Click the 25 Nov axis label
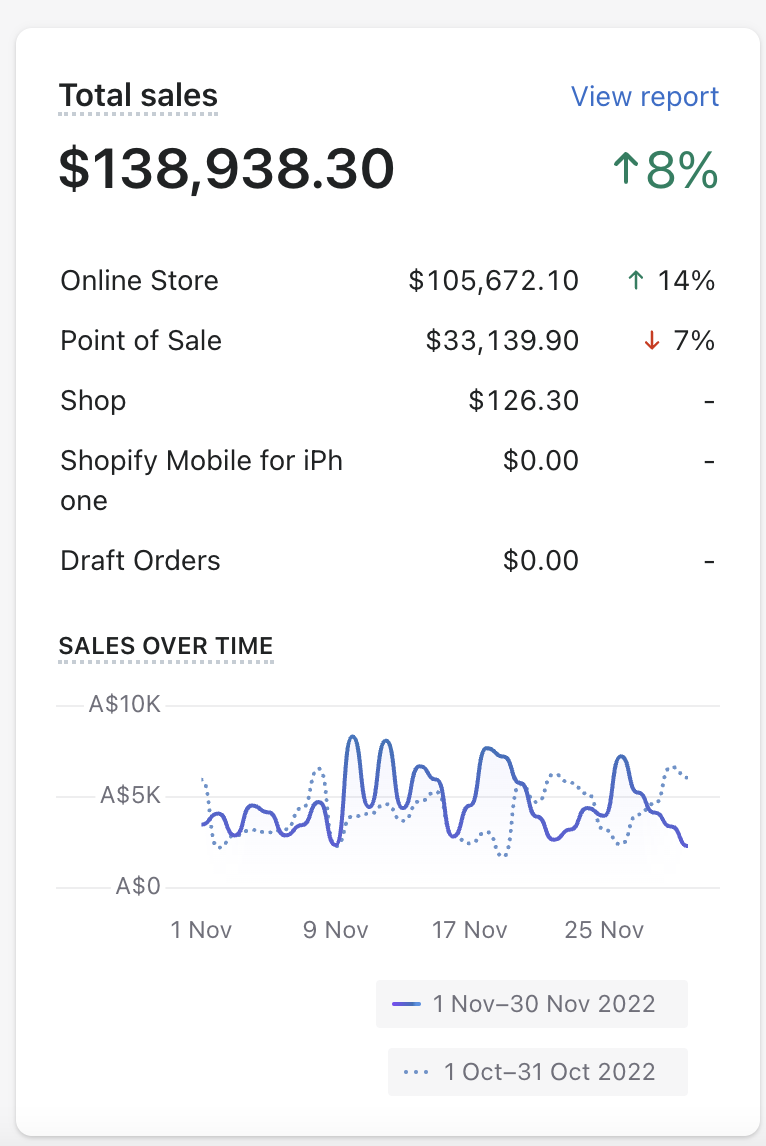Screen dimensions: 766x1146 pos(604,930)
